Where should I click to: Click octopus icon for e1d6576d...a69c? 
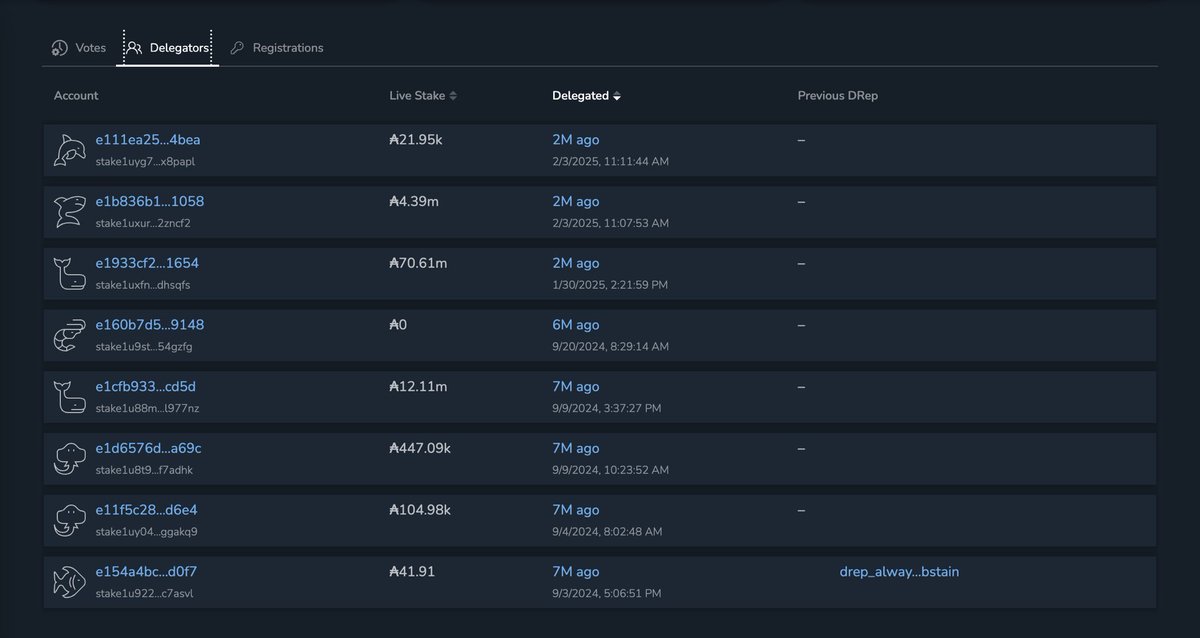point(70,460)
